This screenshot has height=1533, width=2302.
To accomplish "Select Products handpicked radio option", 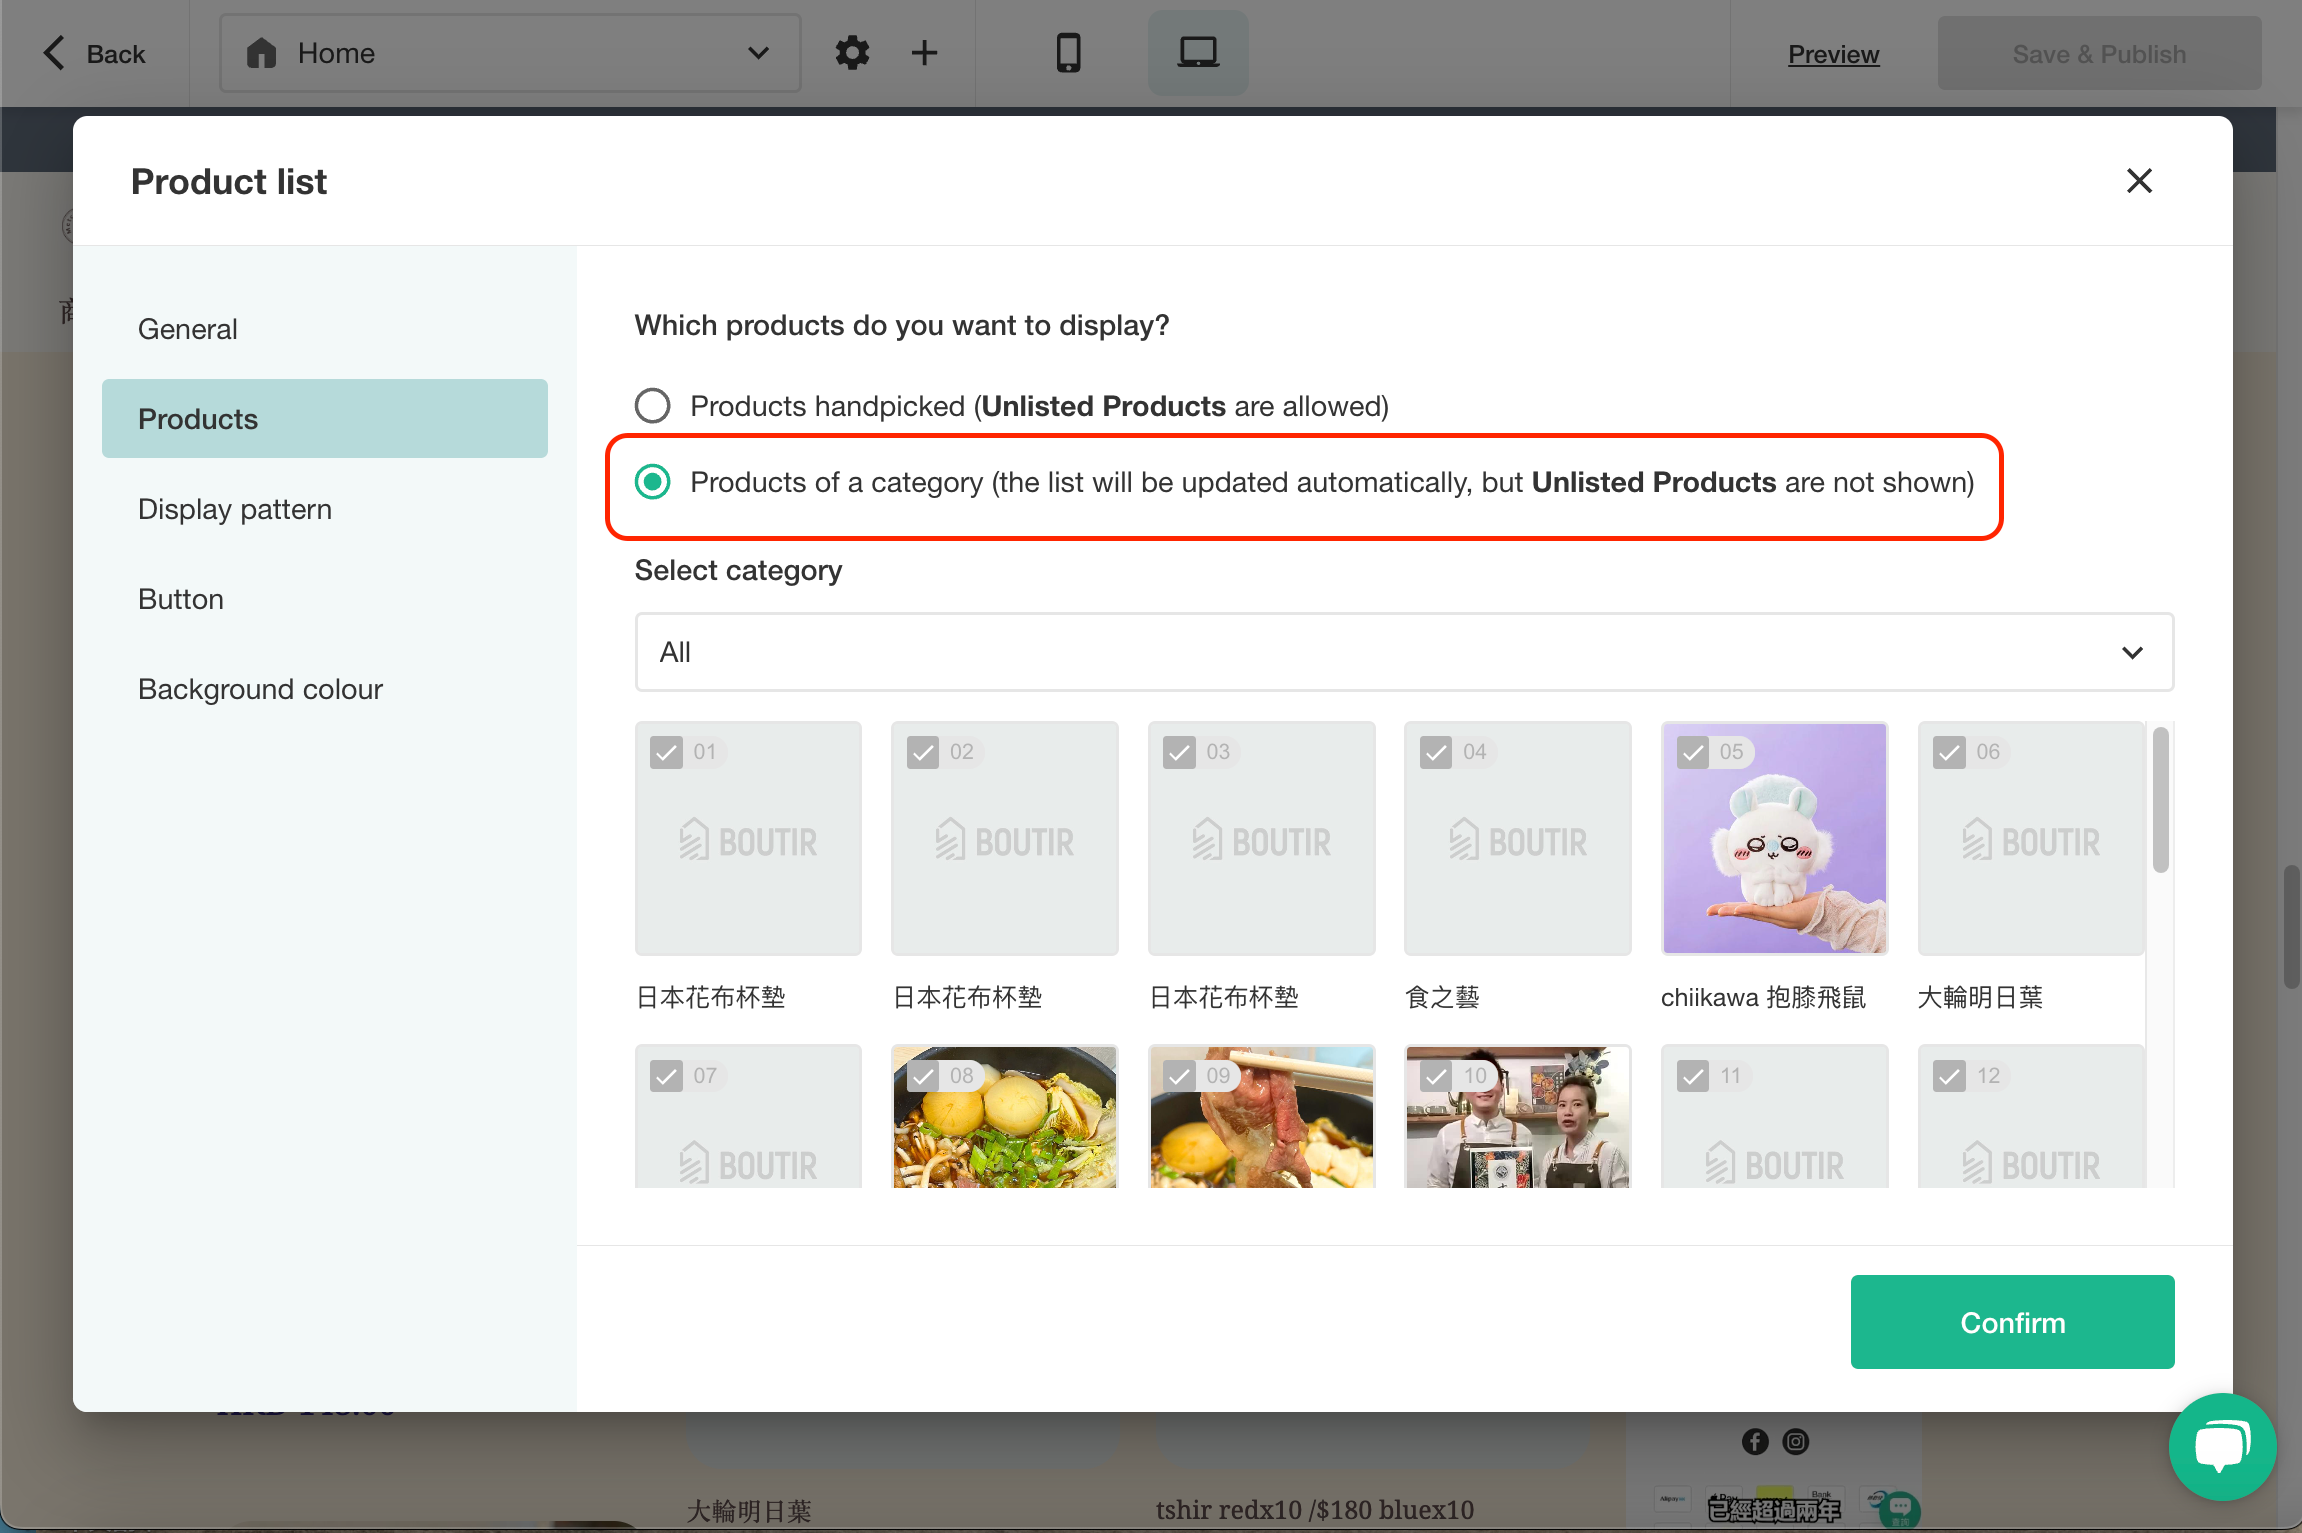I will tap(653, 406).
